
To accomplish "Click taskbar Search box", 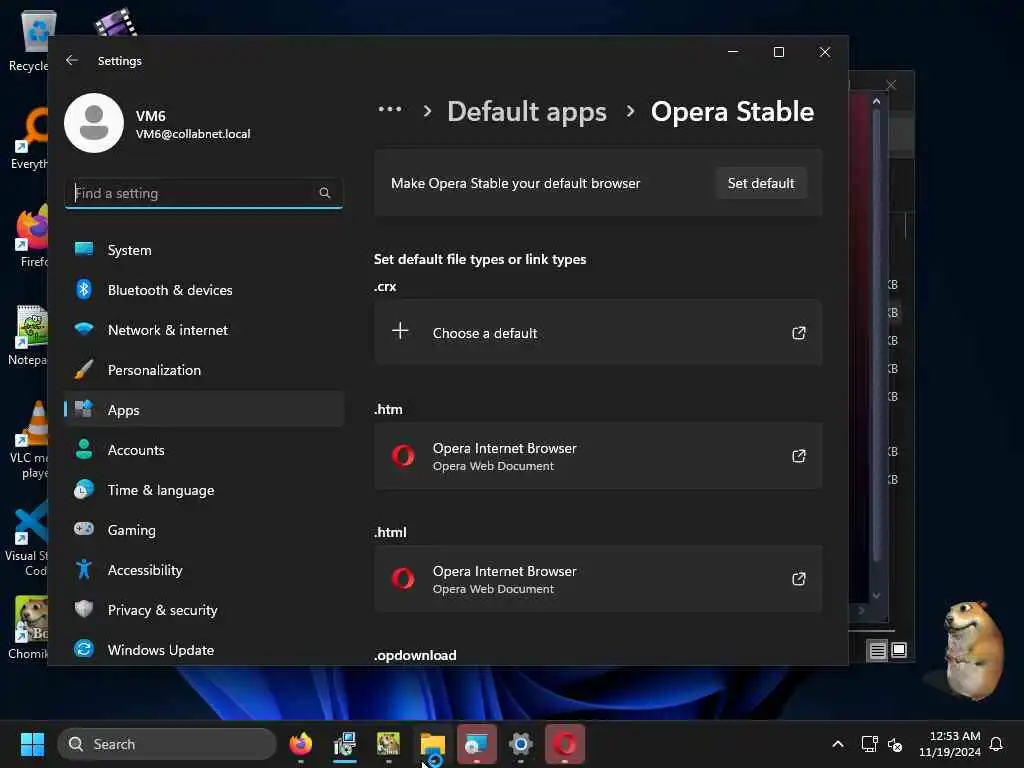I will [x=167, y=744].
